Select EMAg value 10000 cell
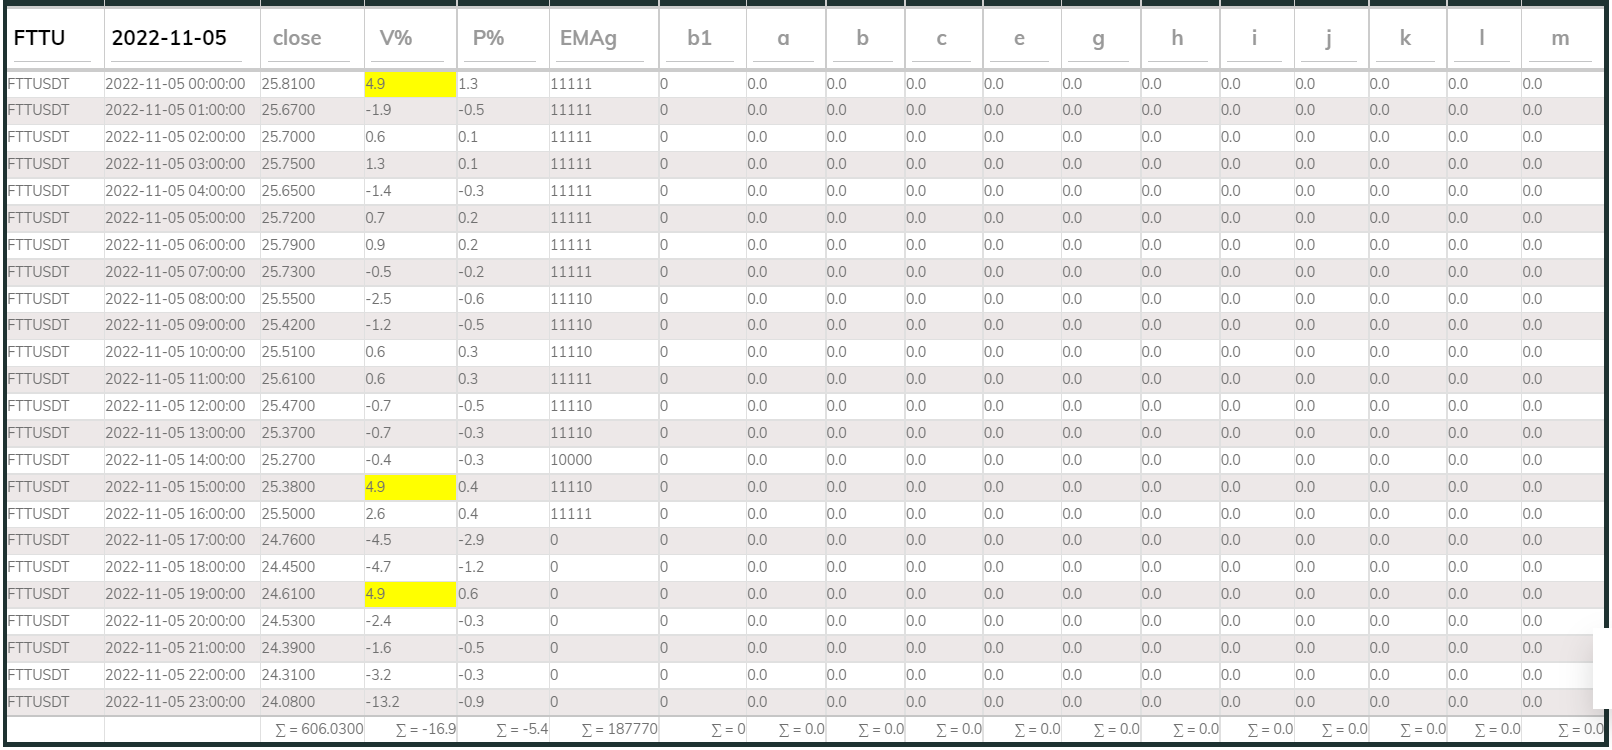Image resolution: width=1612 pixels, height=750 pixels. (x=572, y=460)
